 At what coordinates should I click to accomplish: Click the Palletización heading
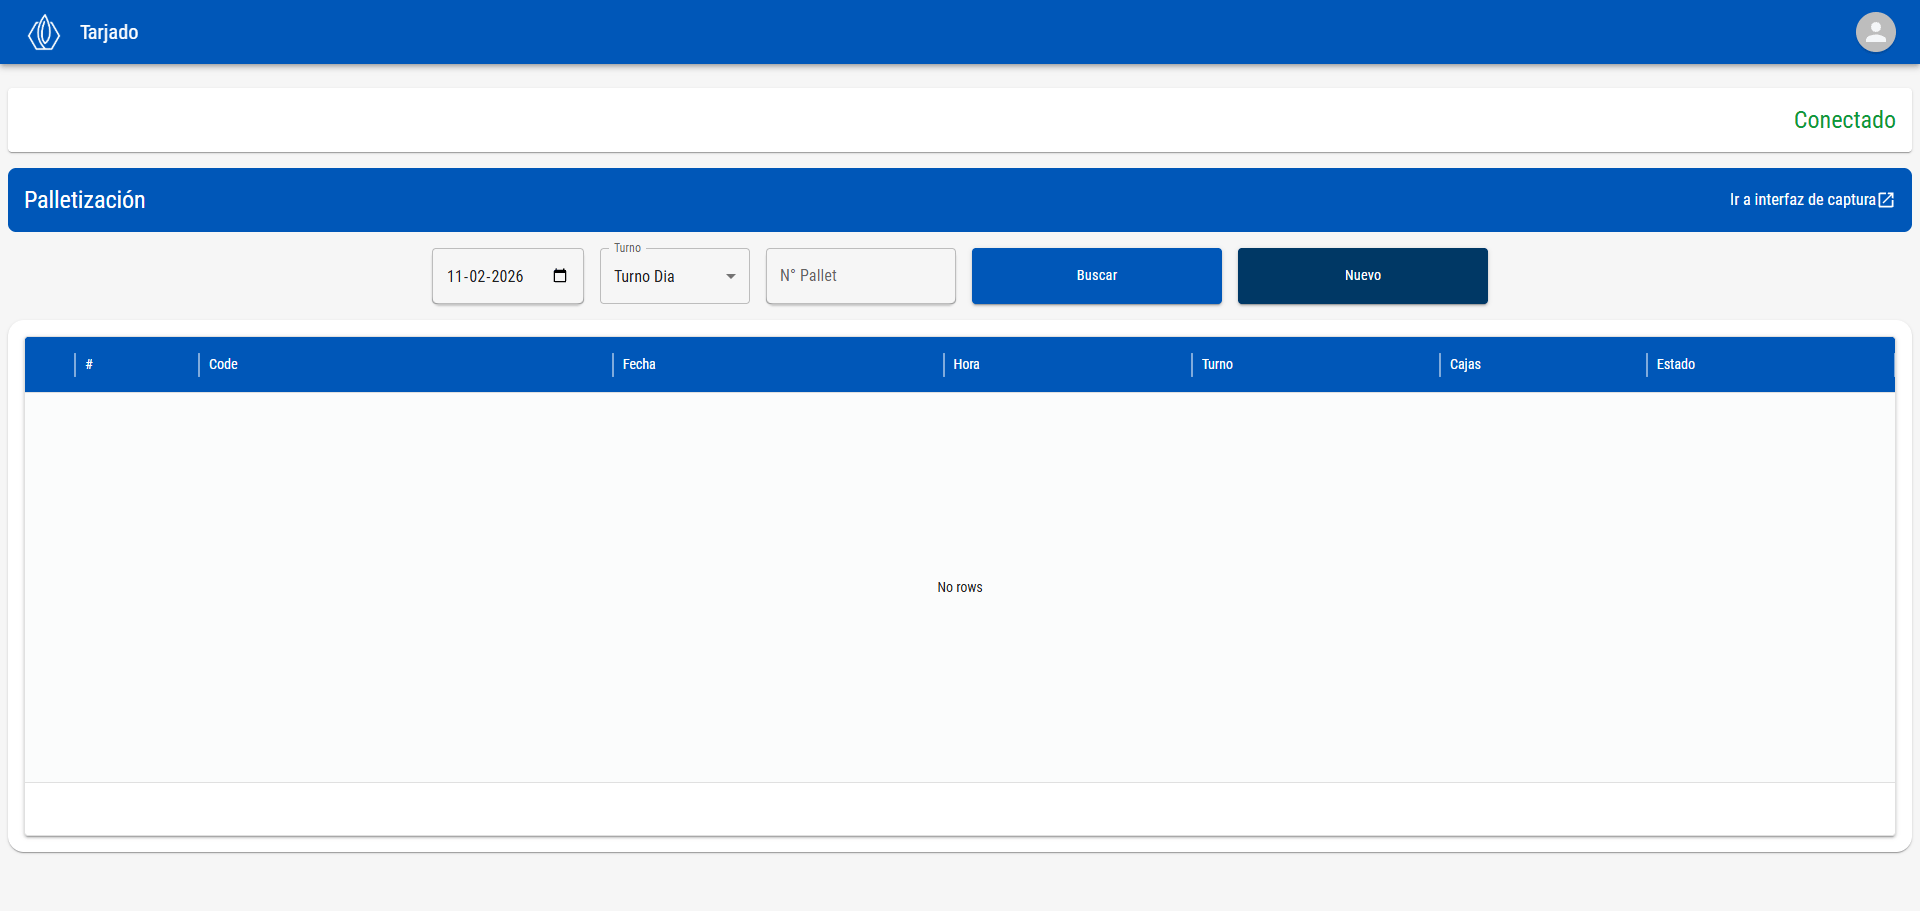(x=85, y=200)
